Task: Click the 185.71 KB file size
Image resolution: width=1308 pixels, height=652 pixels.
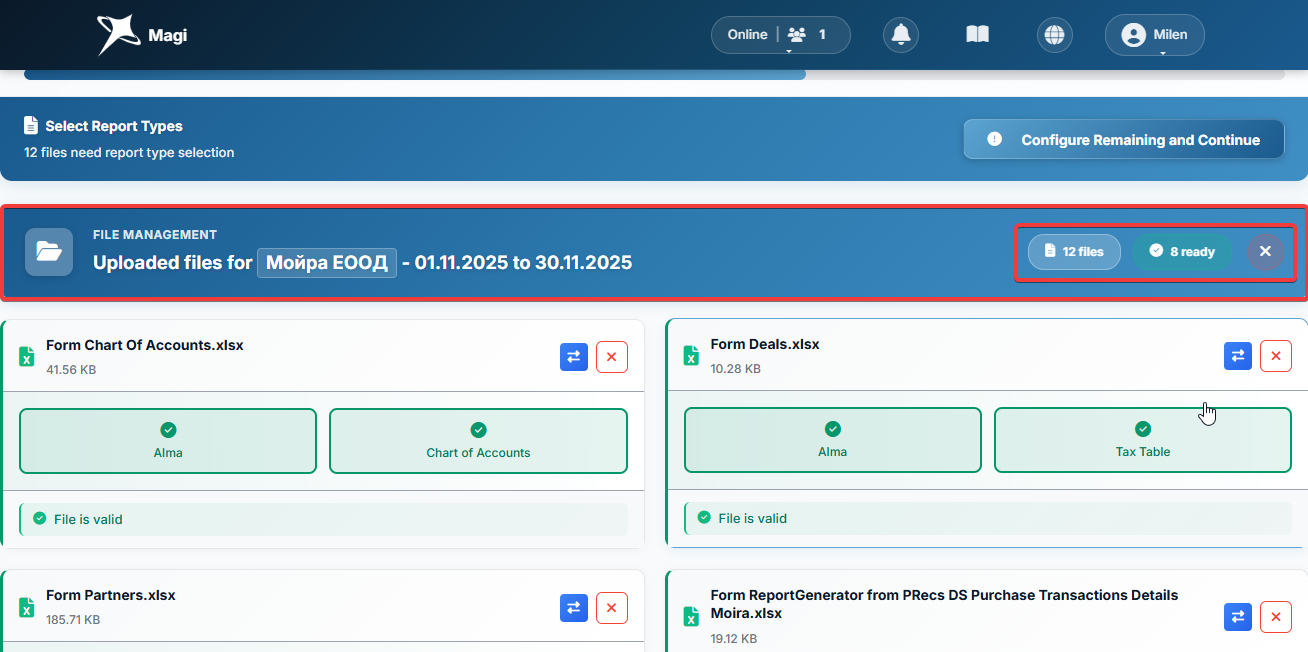Action: coord(73,620)
